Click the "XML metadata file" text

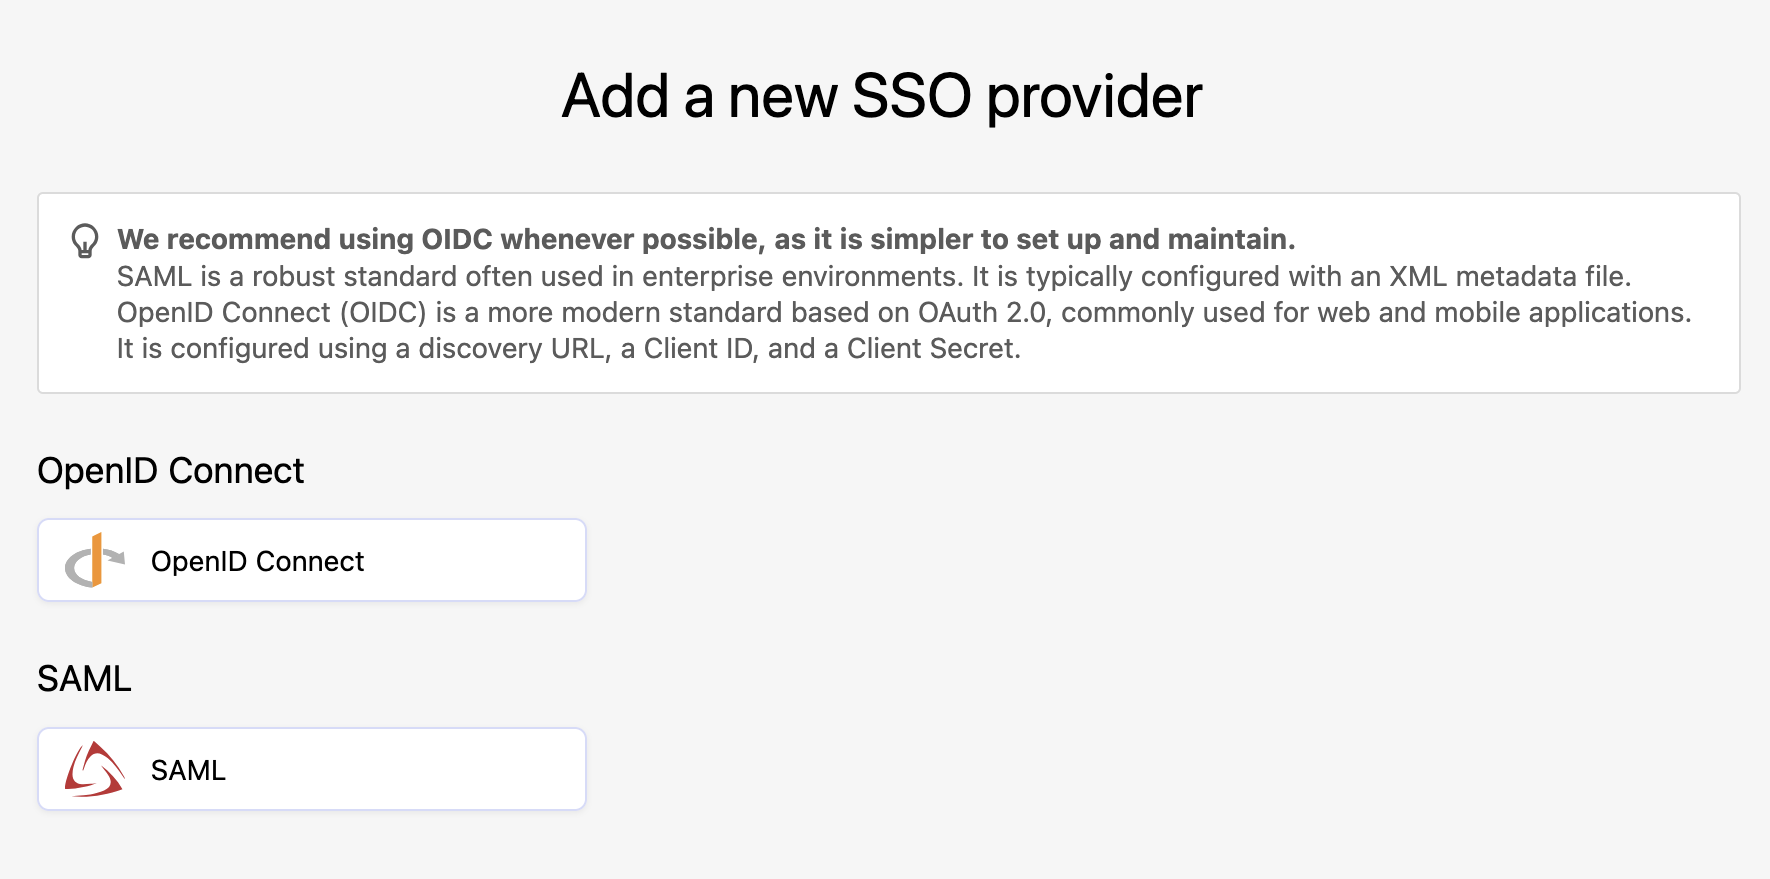click(1509, 276)
